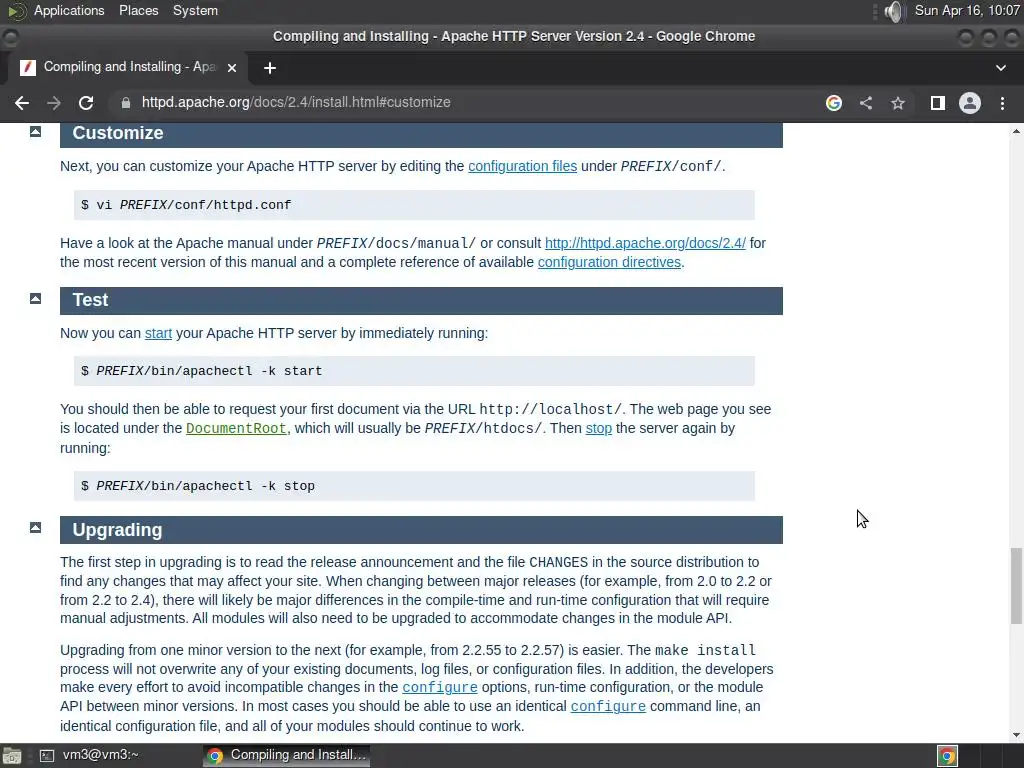This screenshot has width=1024, height=768.
Task: Open the clock showing Sun Apr 16
Action: 967,10
